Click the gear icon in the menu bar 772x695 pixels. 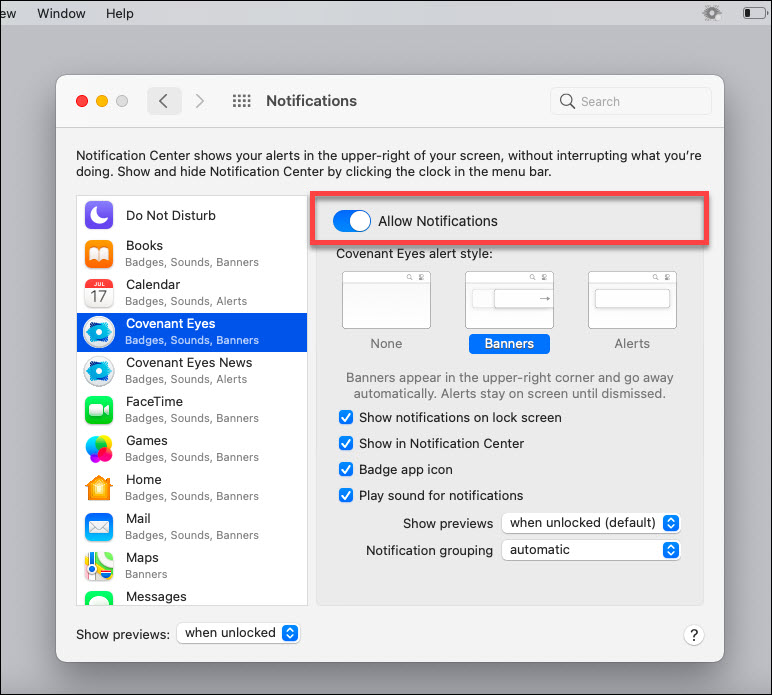(x=711, y=13)
